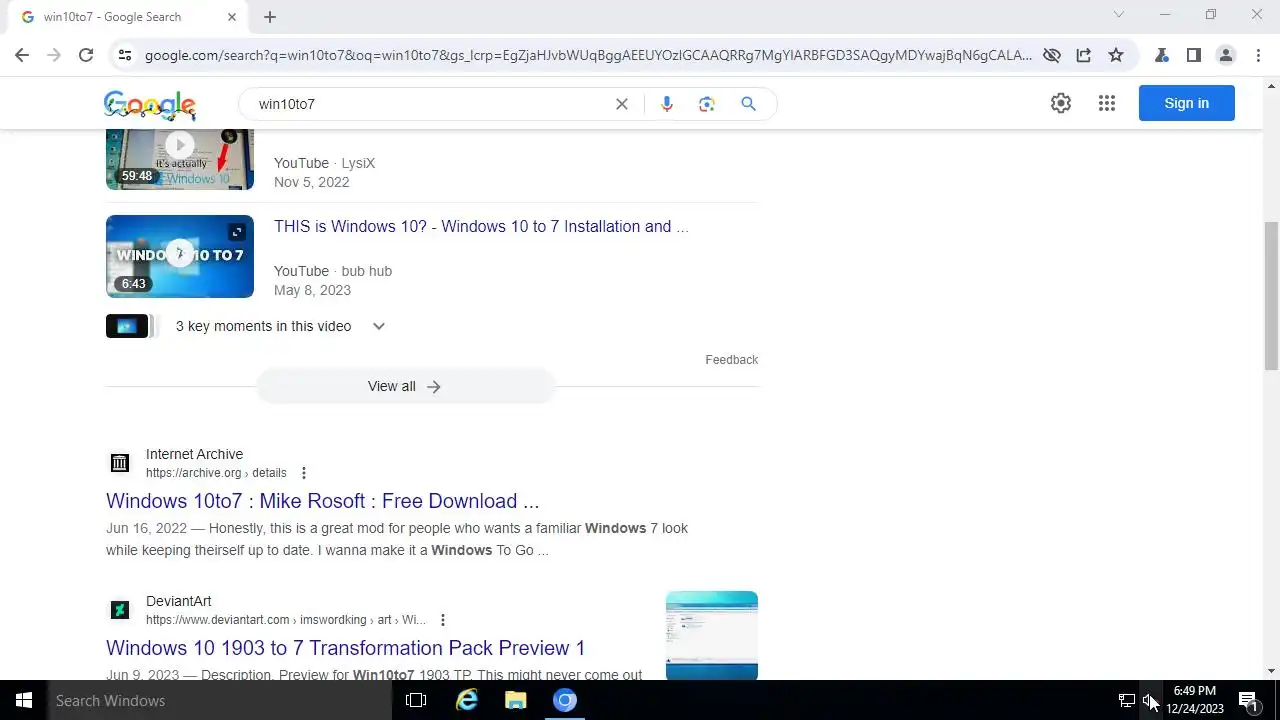This screenshot has height=720, width=1280.
Task: Click the browser back arrow
Action: pyautogui.click(x=22, y=55)
